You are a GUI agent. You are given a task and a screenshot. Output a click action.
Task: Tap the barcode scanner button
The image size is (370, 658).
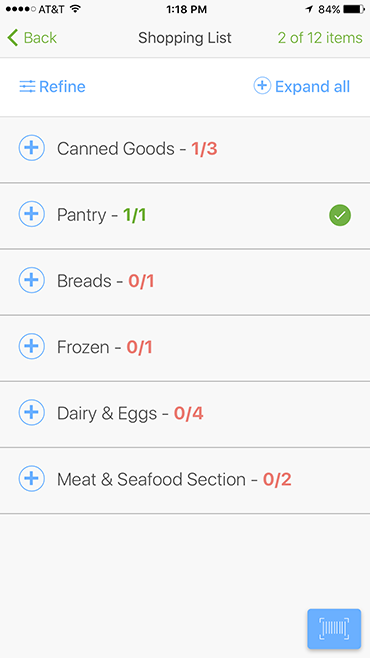(334, 629)
